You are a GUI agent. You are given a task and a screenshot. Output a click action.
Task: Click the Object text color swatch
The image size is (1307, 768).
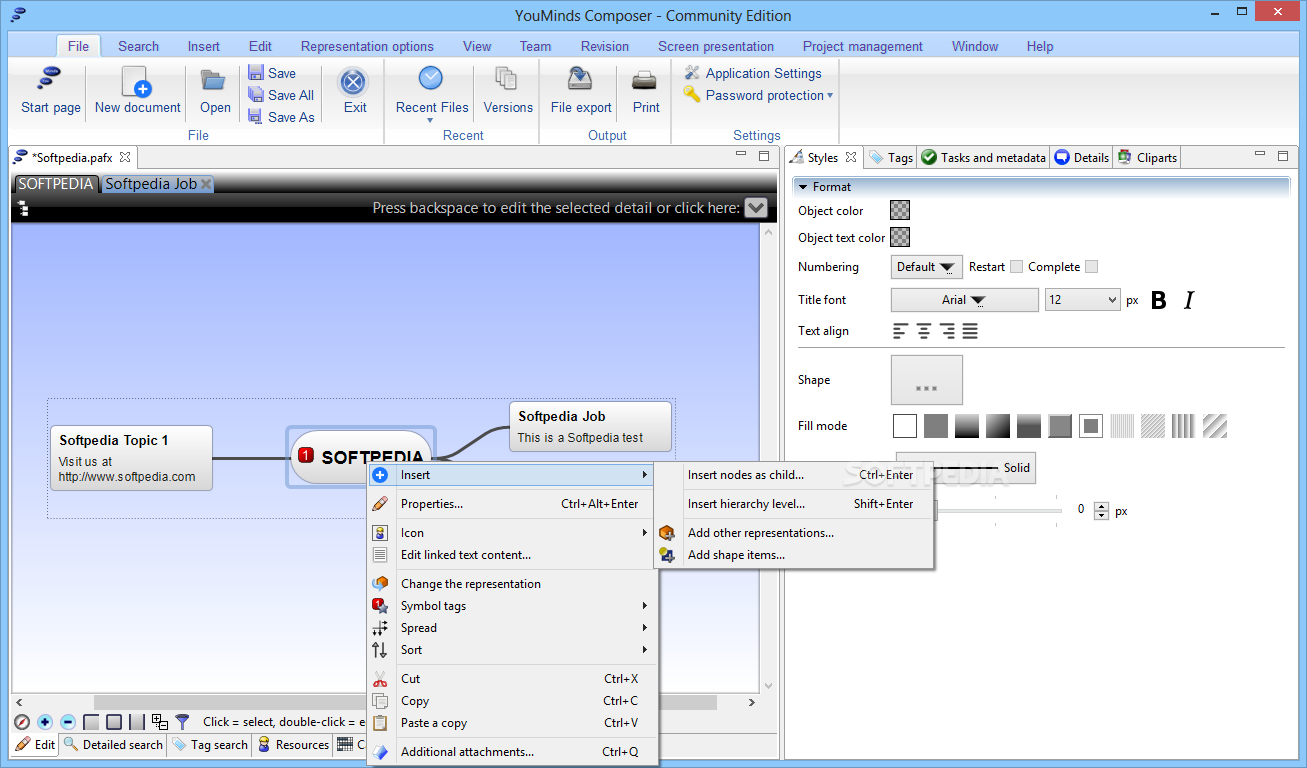[x=900, y=238]
